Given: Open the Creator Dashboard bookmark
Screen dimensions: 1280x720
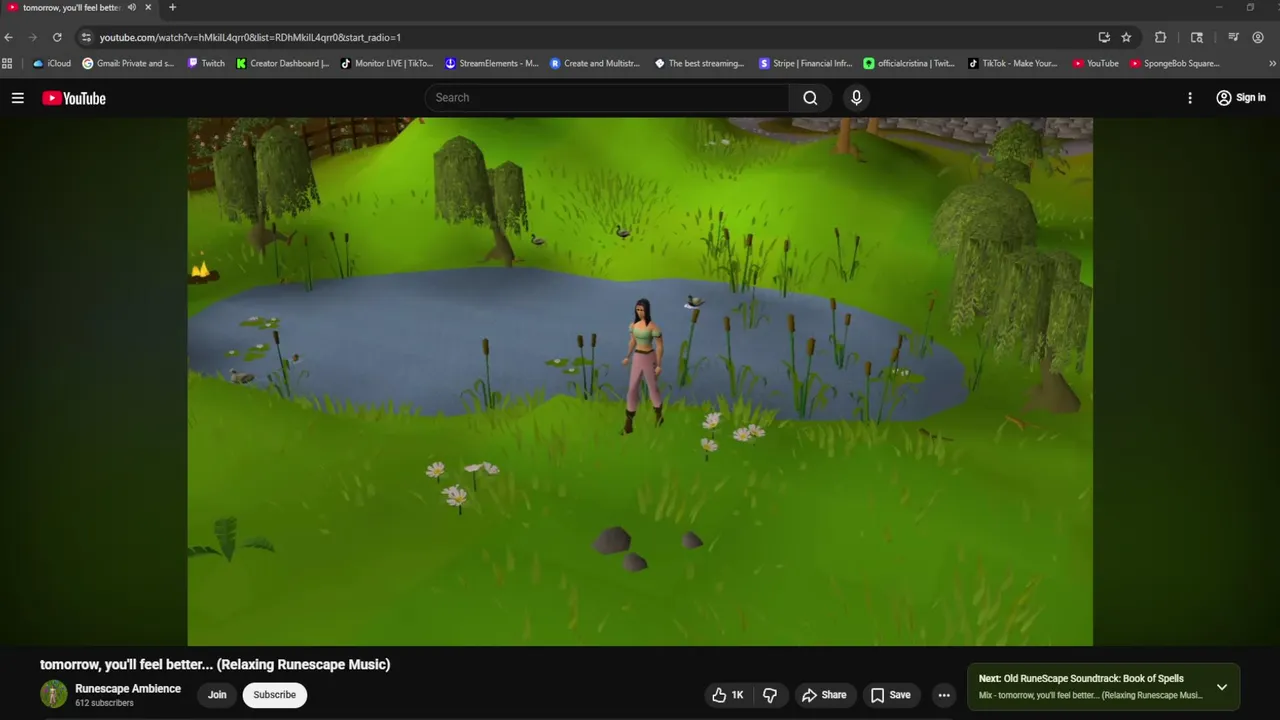Looking at the screenshot, I should pos(283,63).
